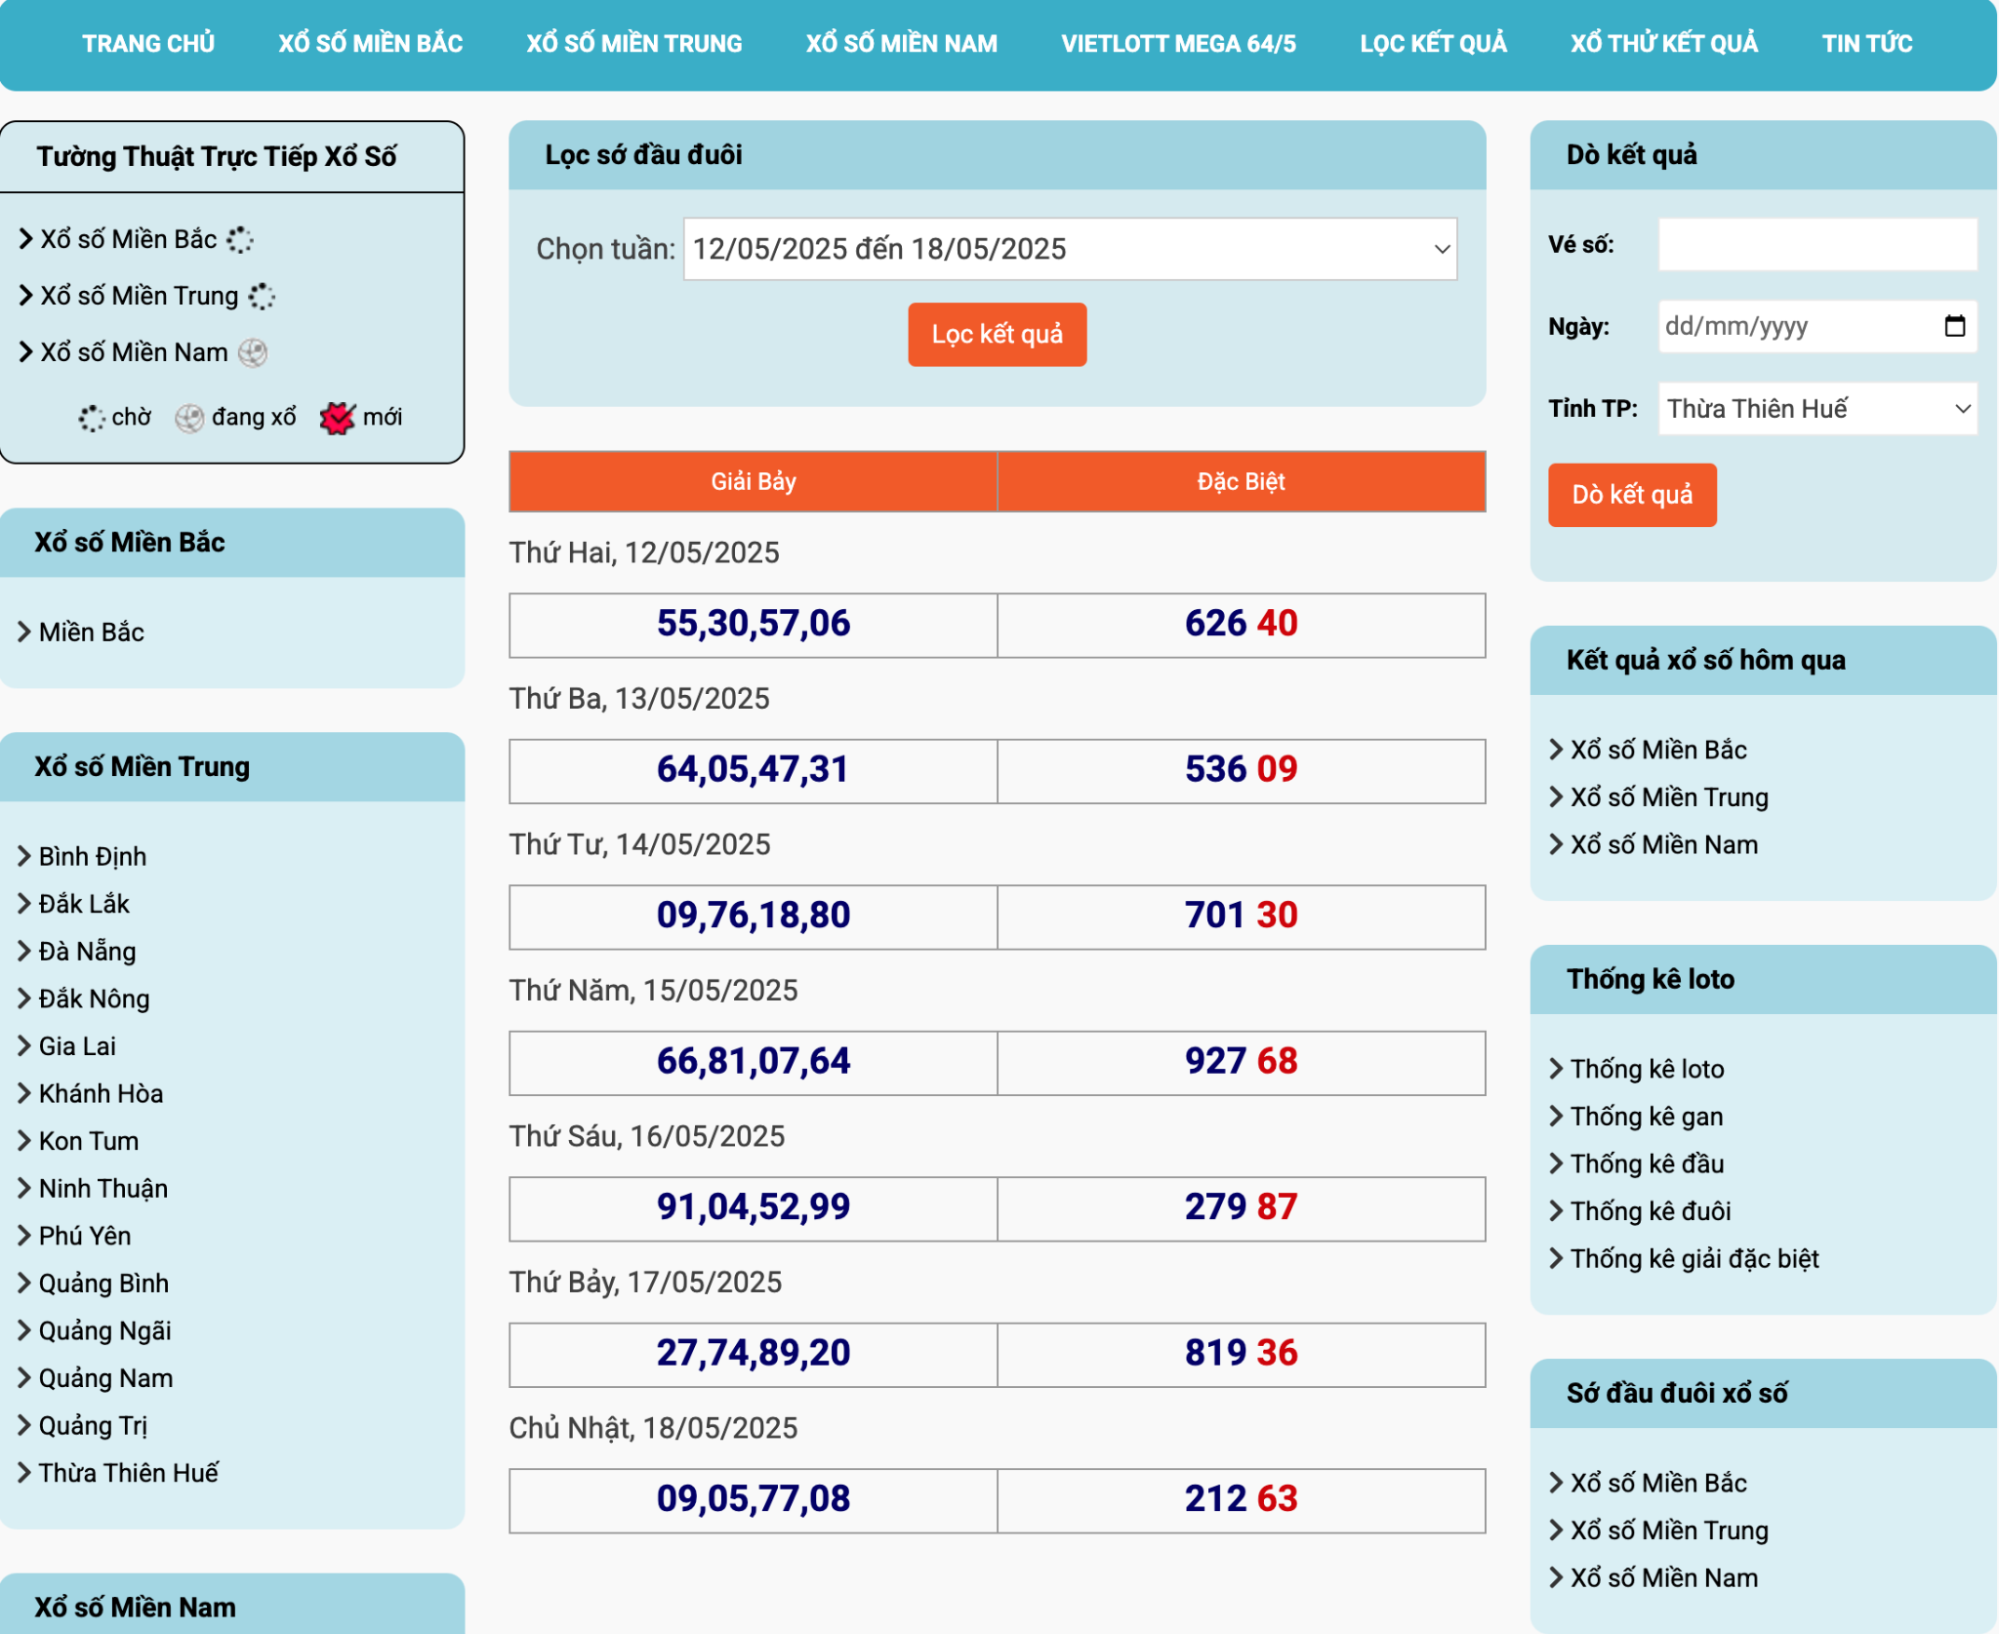1999x1634 pixels.
Task: Click the chờ legend spinner icon
Action: click(91, 418)
